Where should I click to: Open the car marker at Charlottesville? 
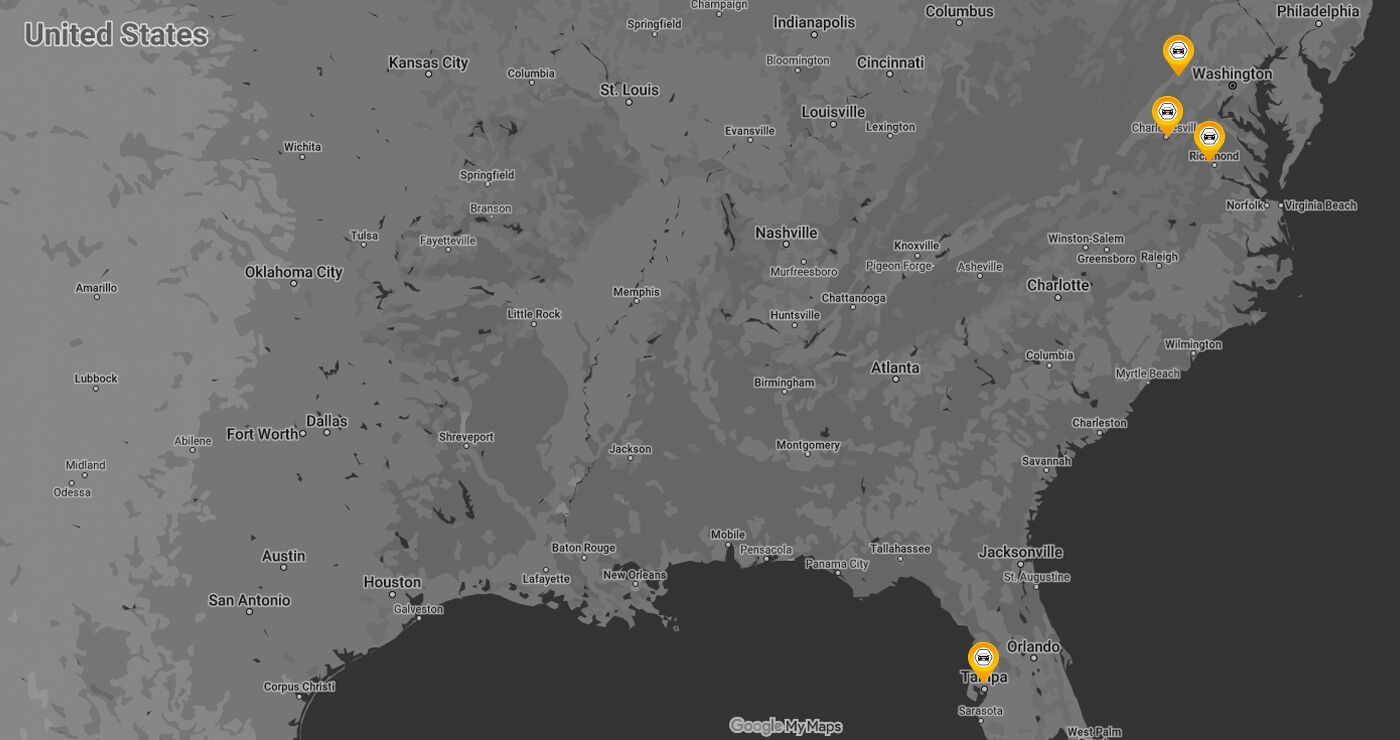click(1167, 112)
